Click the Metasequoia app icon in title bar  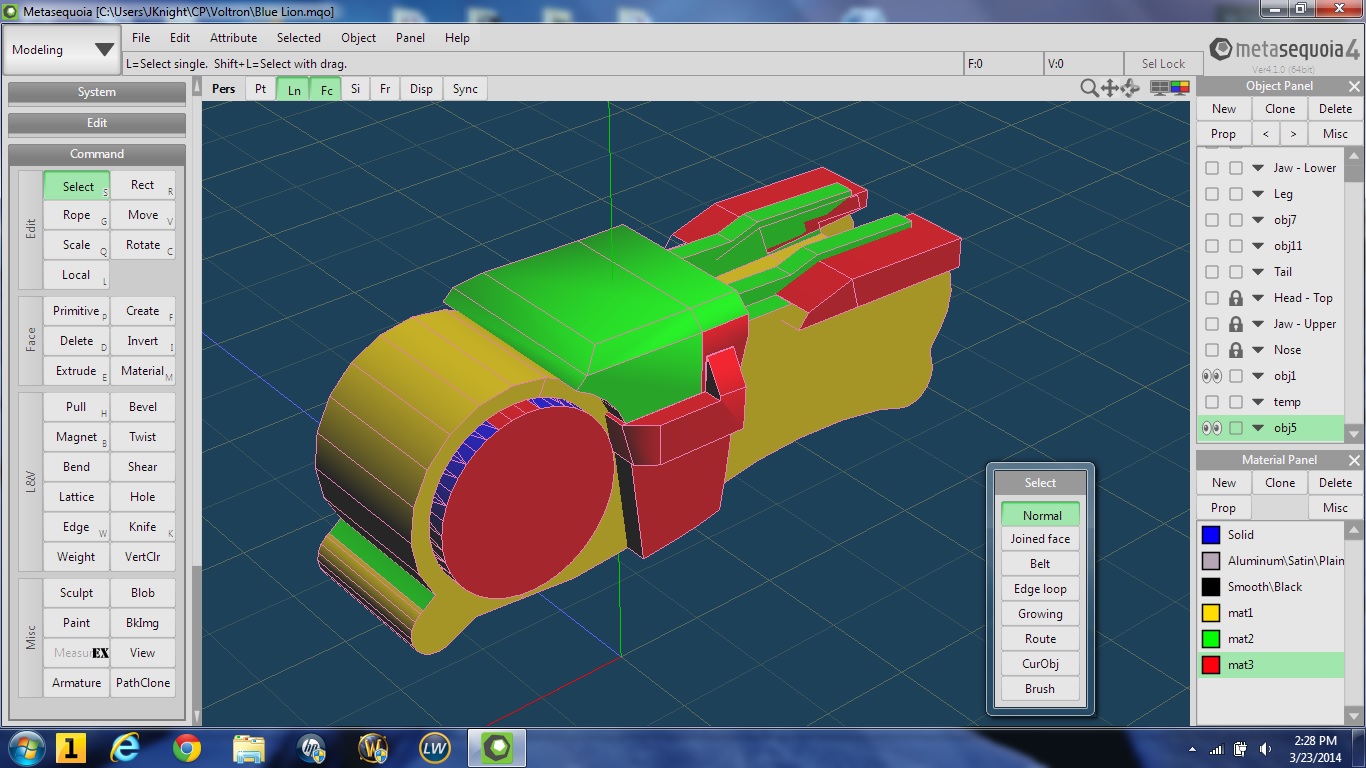click(10, 11)
